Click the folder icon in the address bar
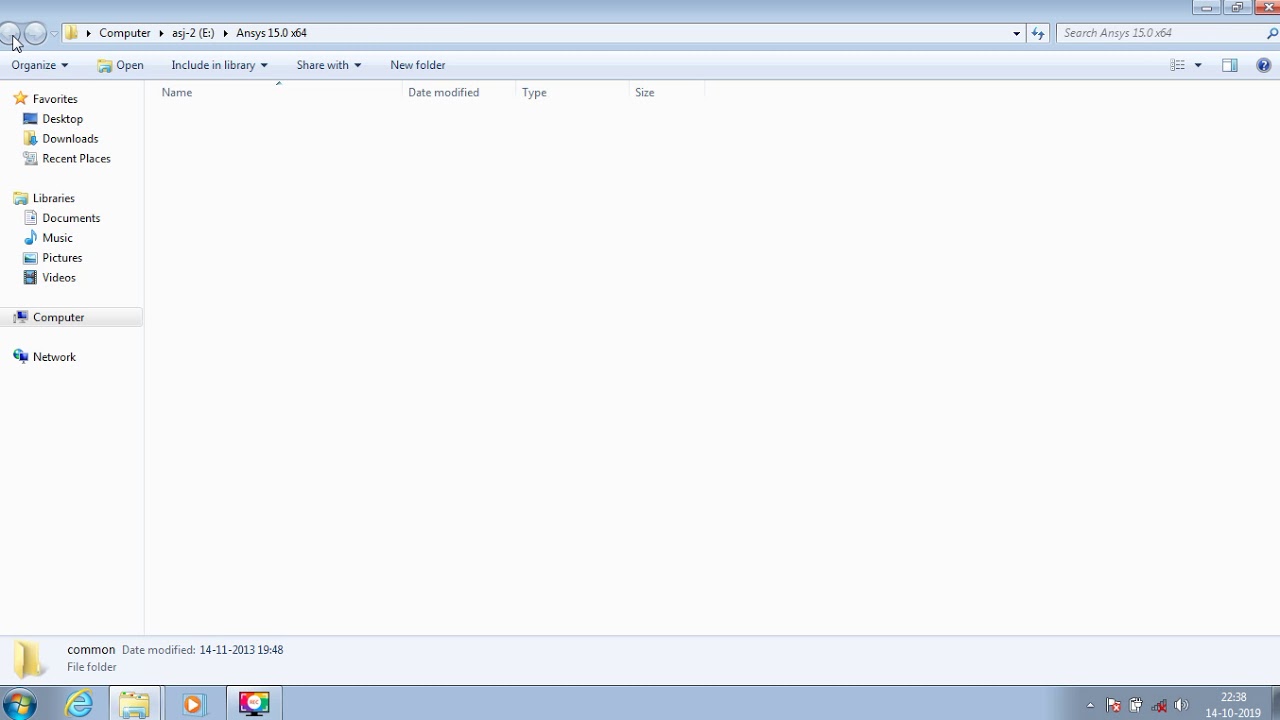The height and width of the screenshot is (720, 1280). 71,33
